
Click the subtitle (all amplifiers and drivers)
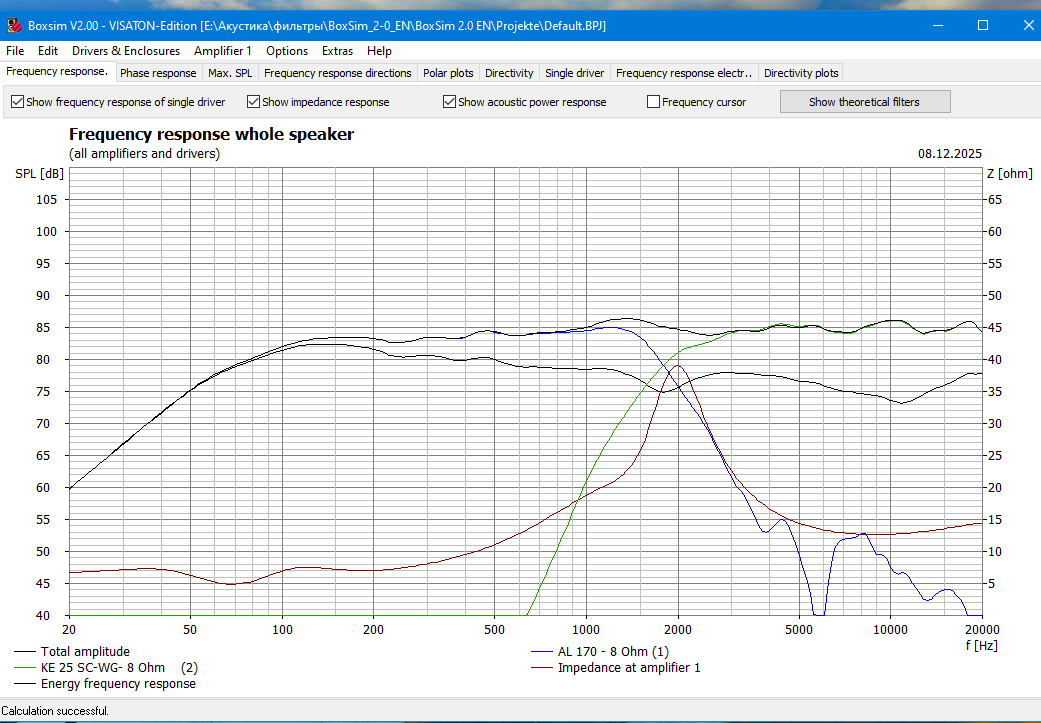pyautogui.click(x=144, y=153)
